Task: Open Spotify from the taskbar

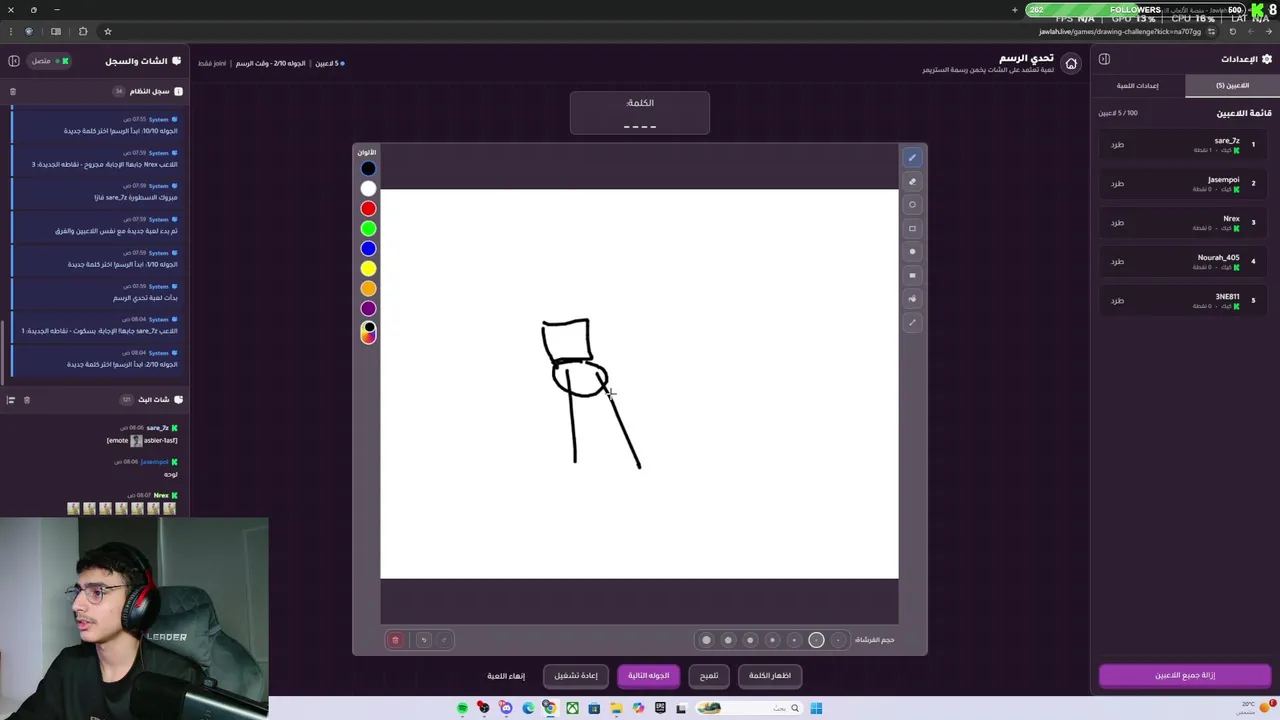Action: 462,708
